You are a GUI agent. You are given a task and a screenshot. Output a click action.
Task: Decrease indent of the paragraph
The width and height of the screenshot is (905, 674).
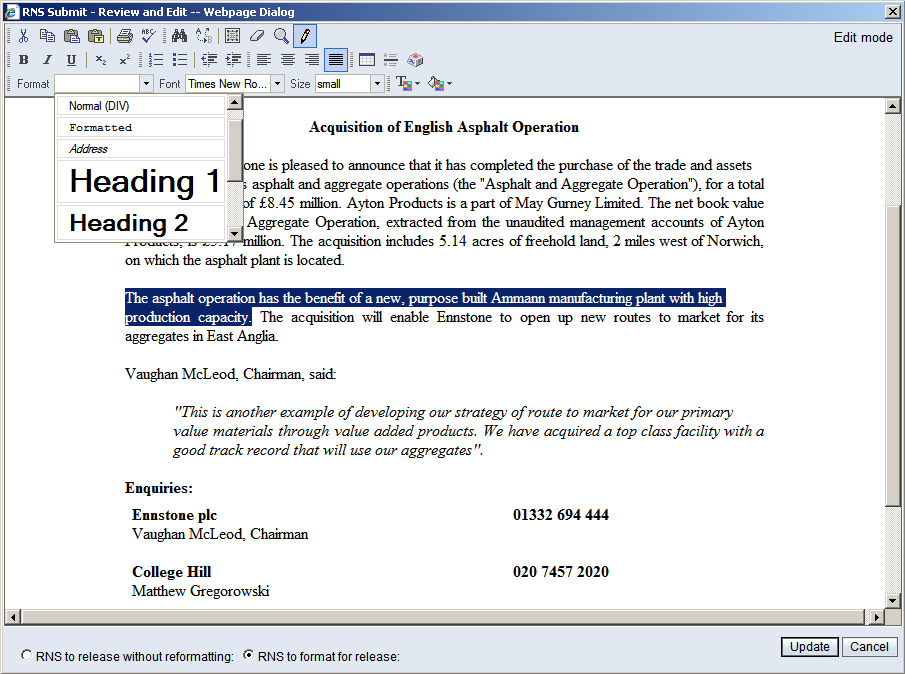point(209,59)
